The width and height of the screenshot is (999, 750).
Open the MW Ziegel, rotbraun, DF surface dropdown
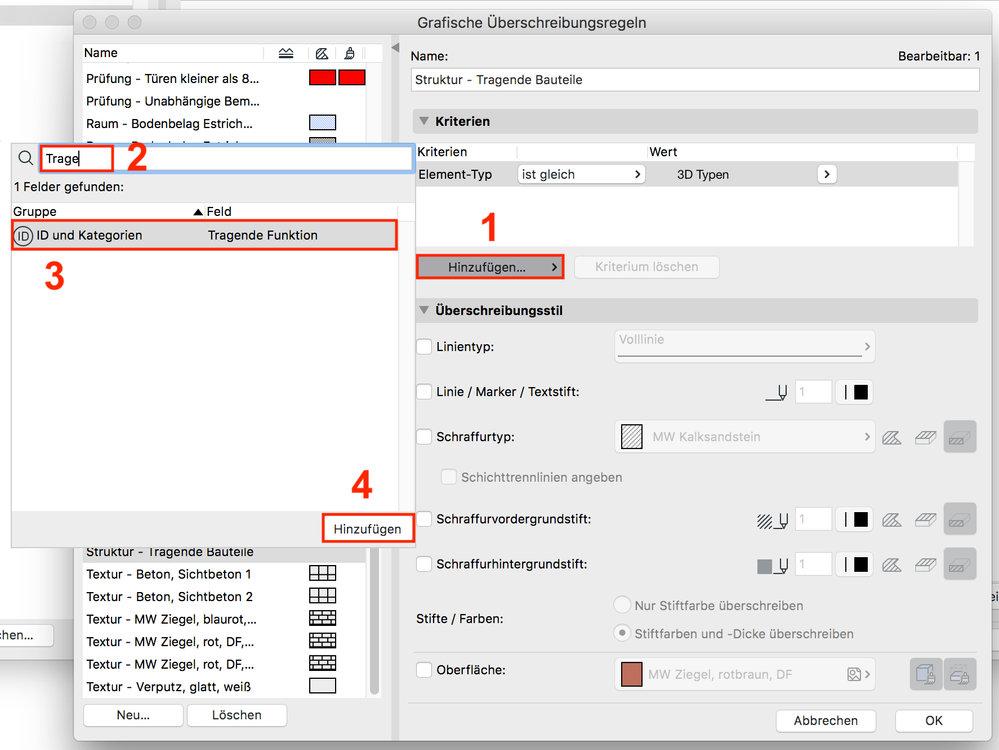coord(744,674)
